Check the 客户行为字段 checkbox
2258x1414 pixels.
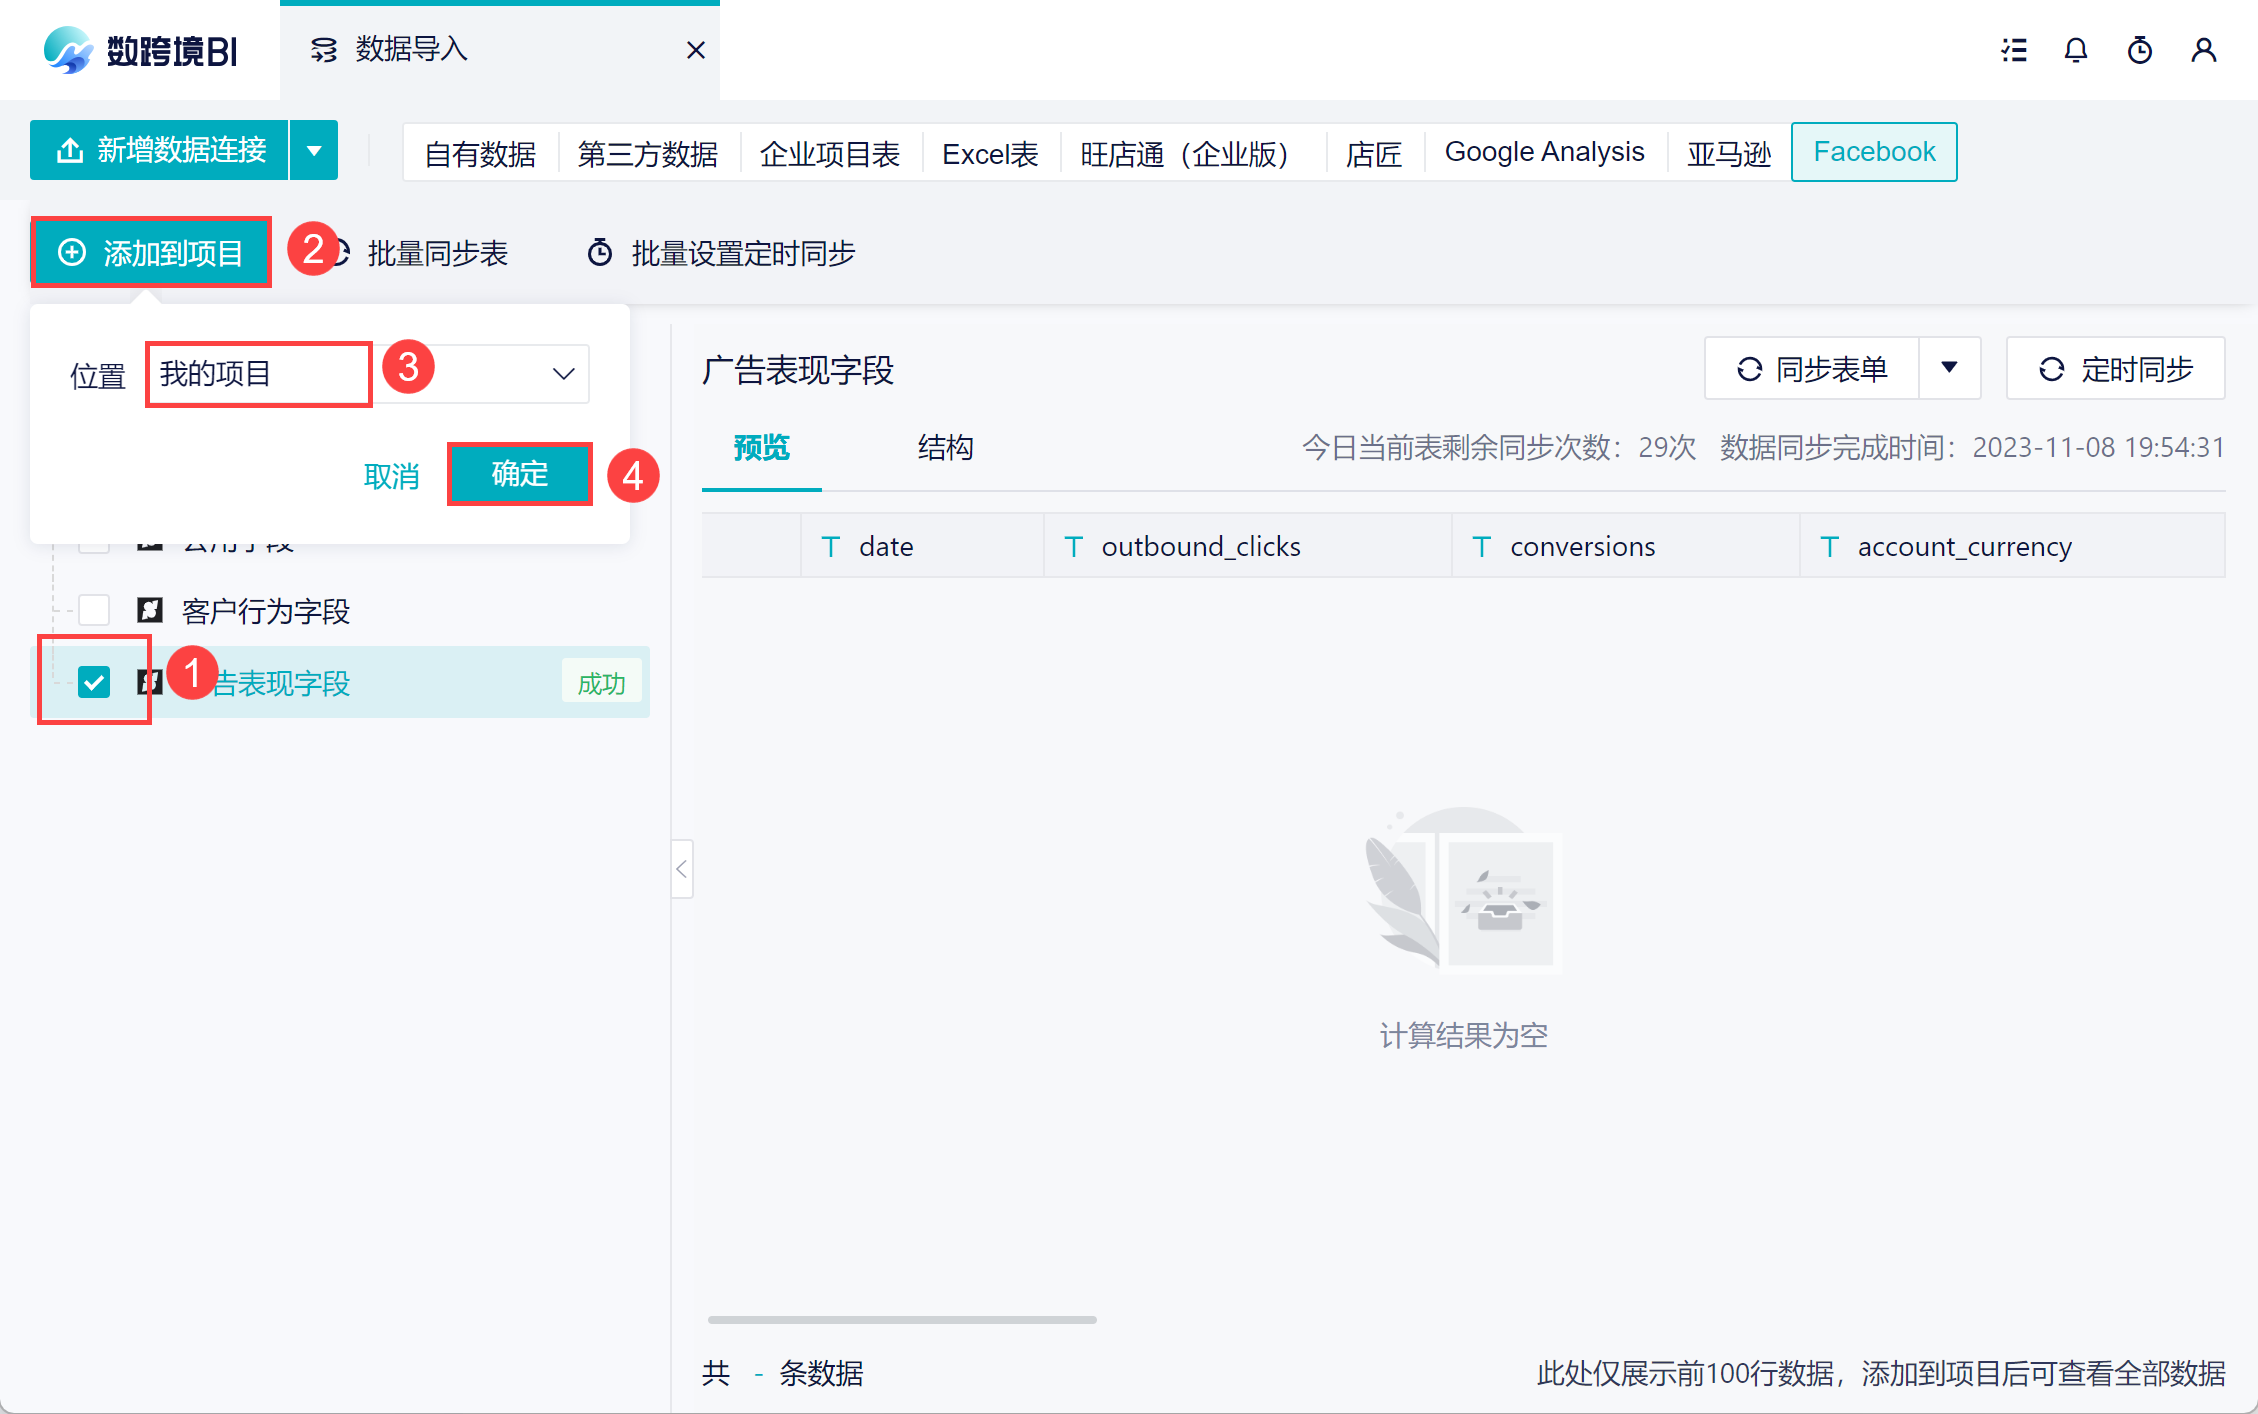94,610
